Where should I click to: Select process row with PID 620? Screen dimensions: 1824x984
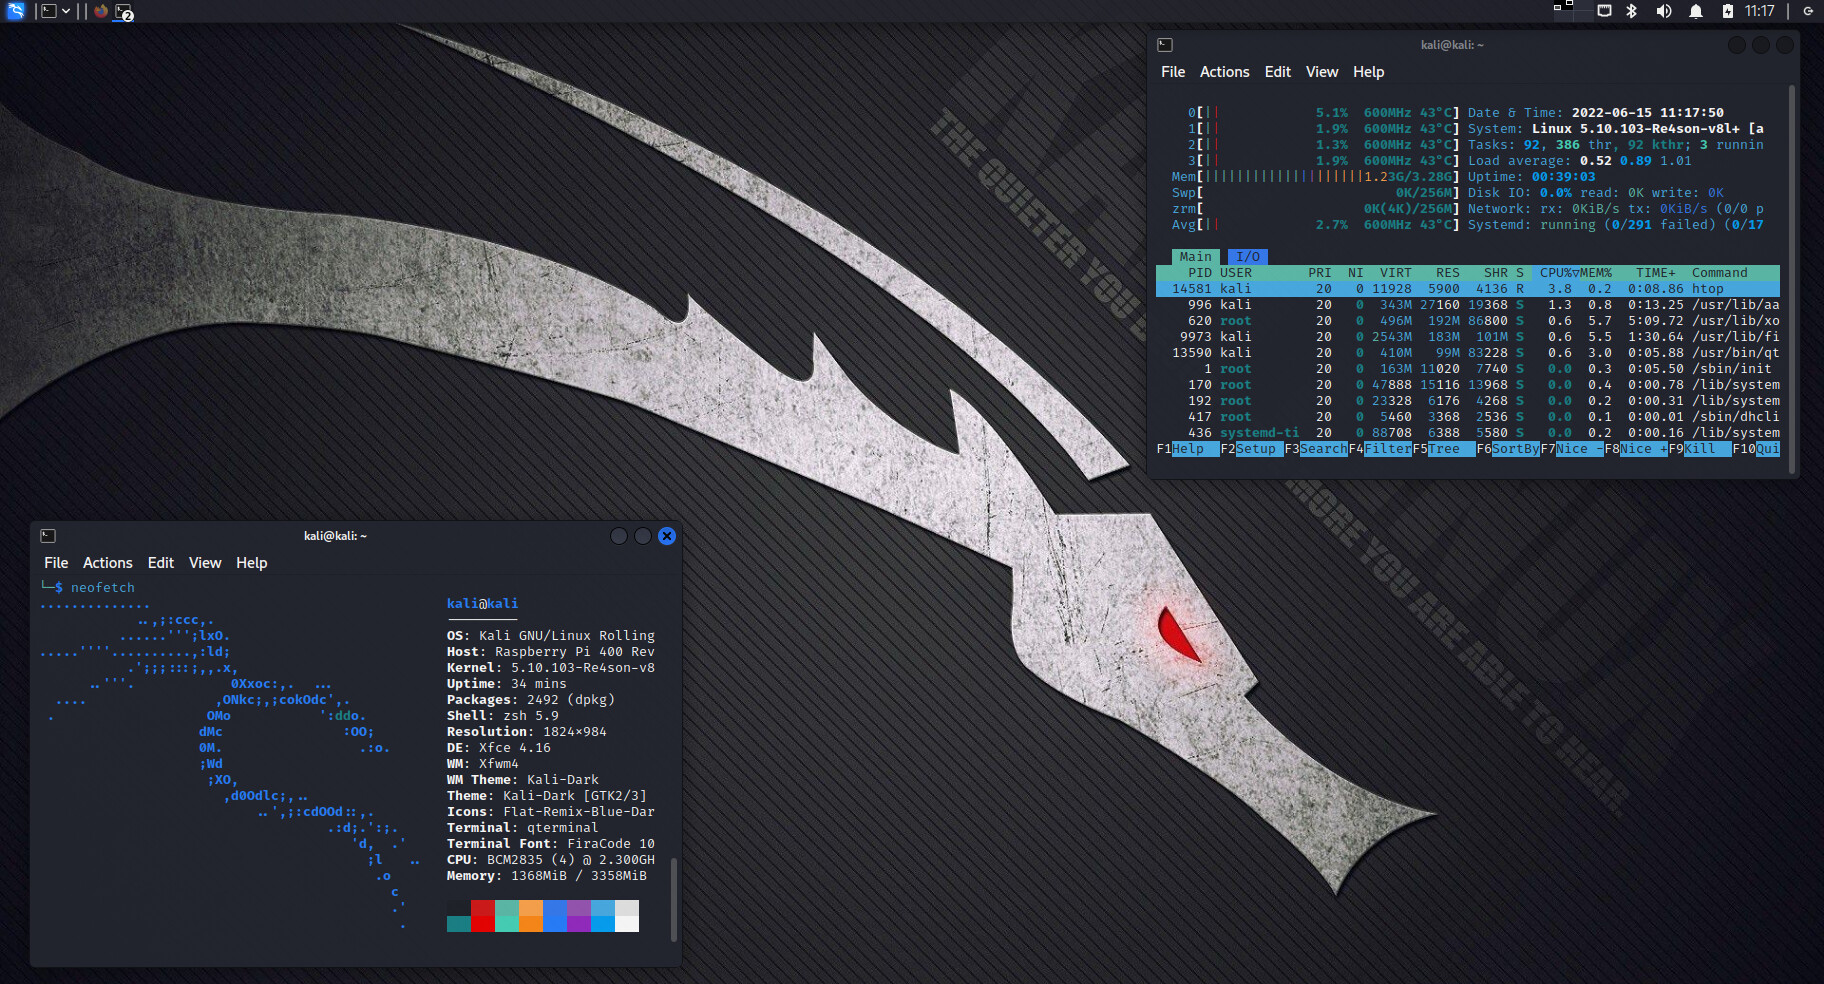[1468, 321]
